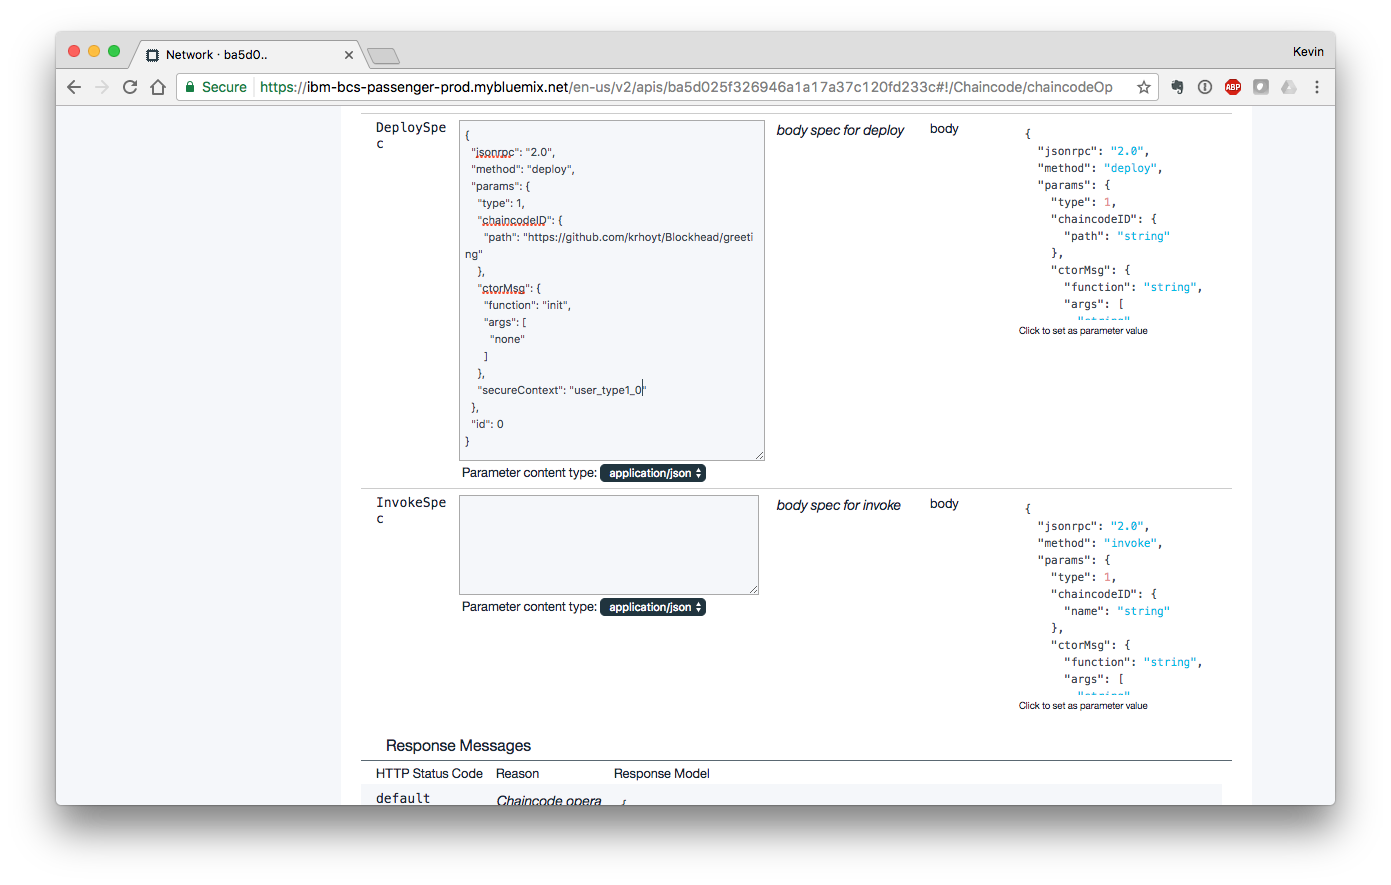Click 'Response Messages' heading
Viewport: 1391px width, 885px height.
tap(458, 746)
